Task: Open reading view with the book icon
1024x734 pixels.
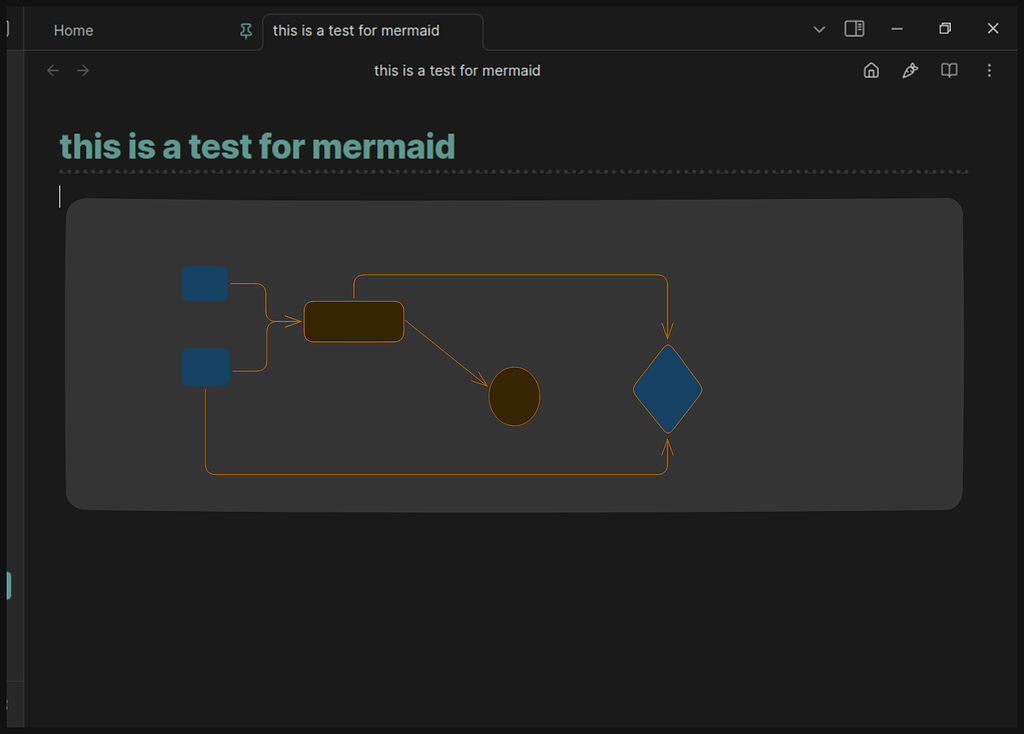Action: [x=948, y=70]
